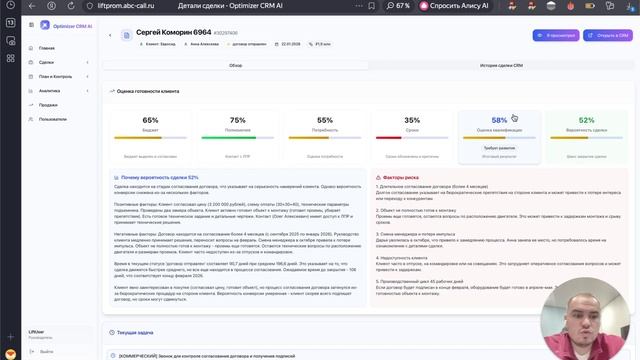Switch to the Обзор tab
This screenshot has height=360, width=640.
pos(236,65)
